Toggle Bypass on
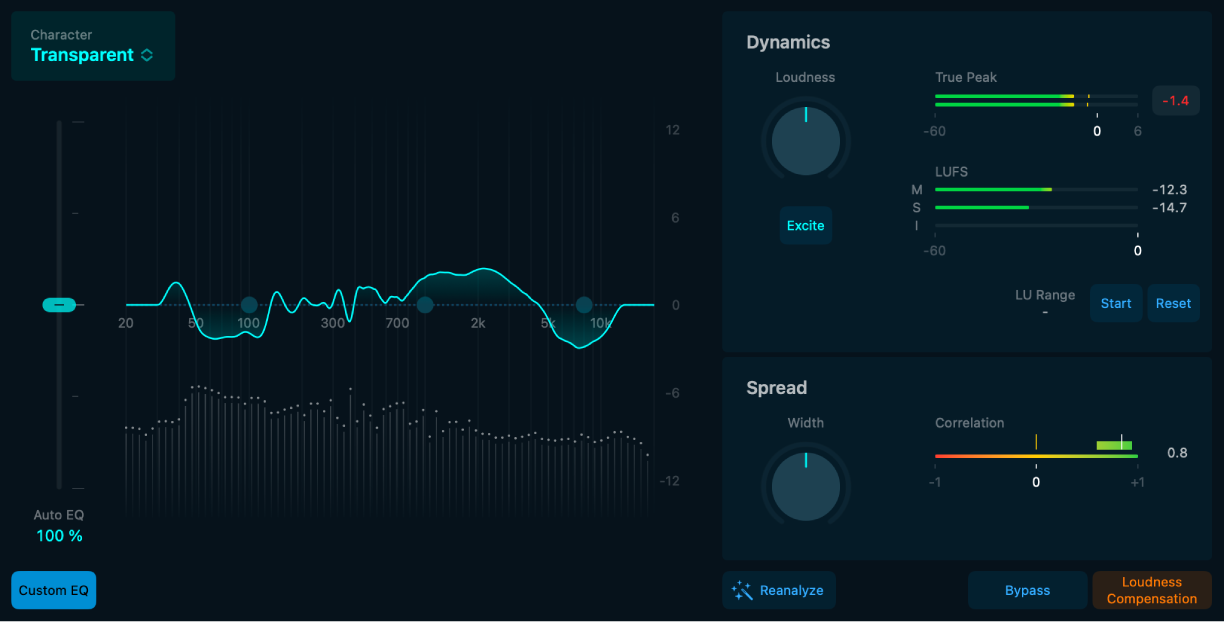 (x=1027, y=590)
